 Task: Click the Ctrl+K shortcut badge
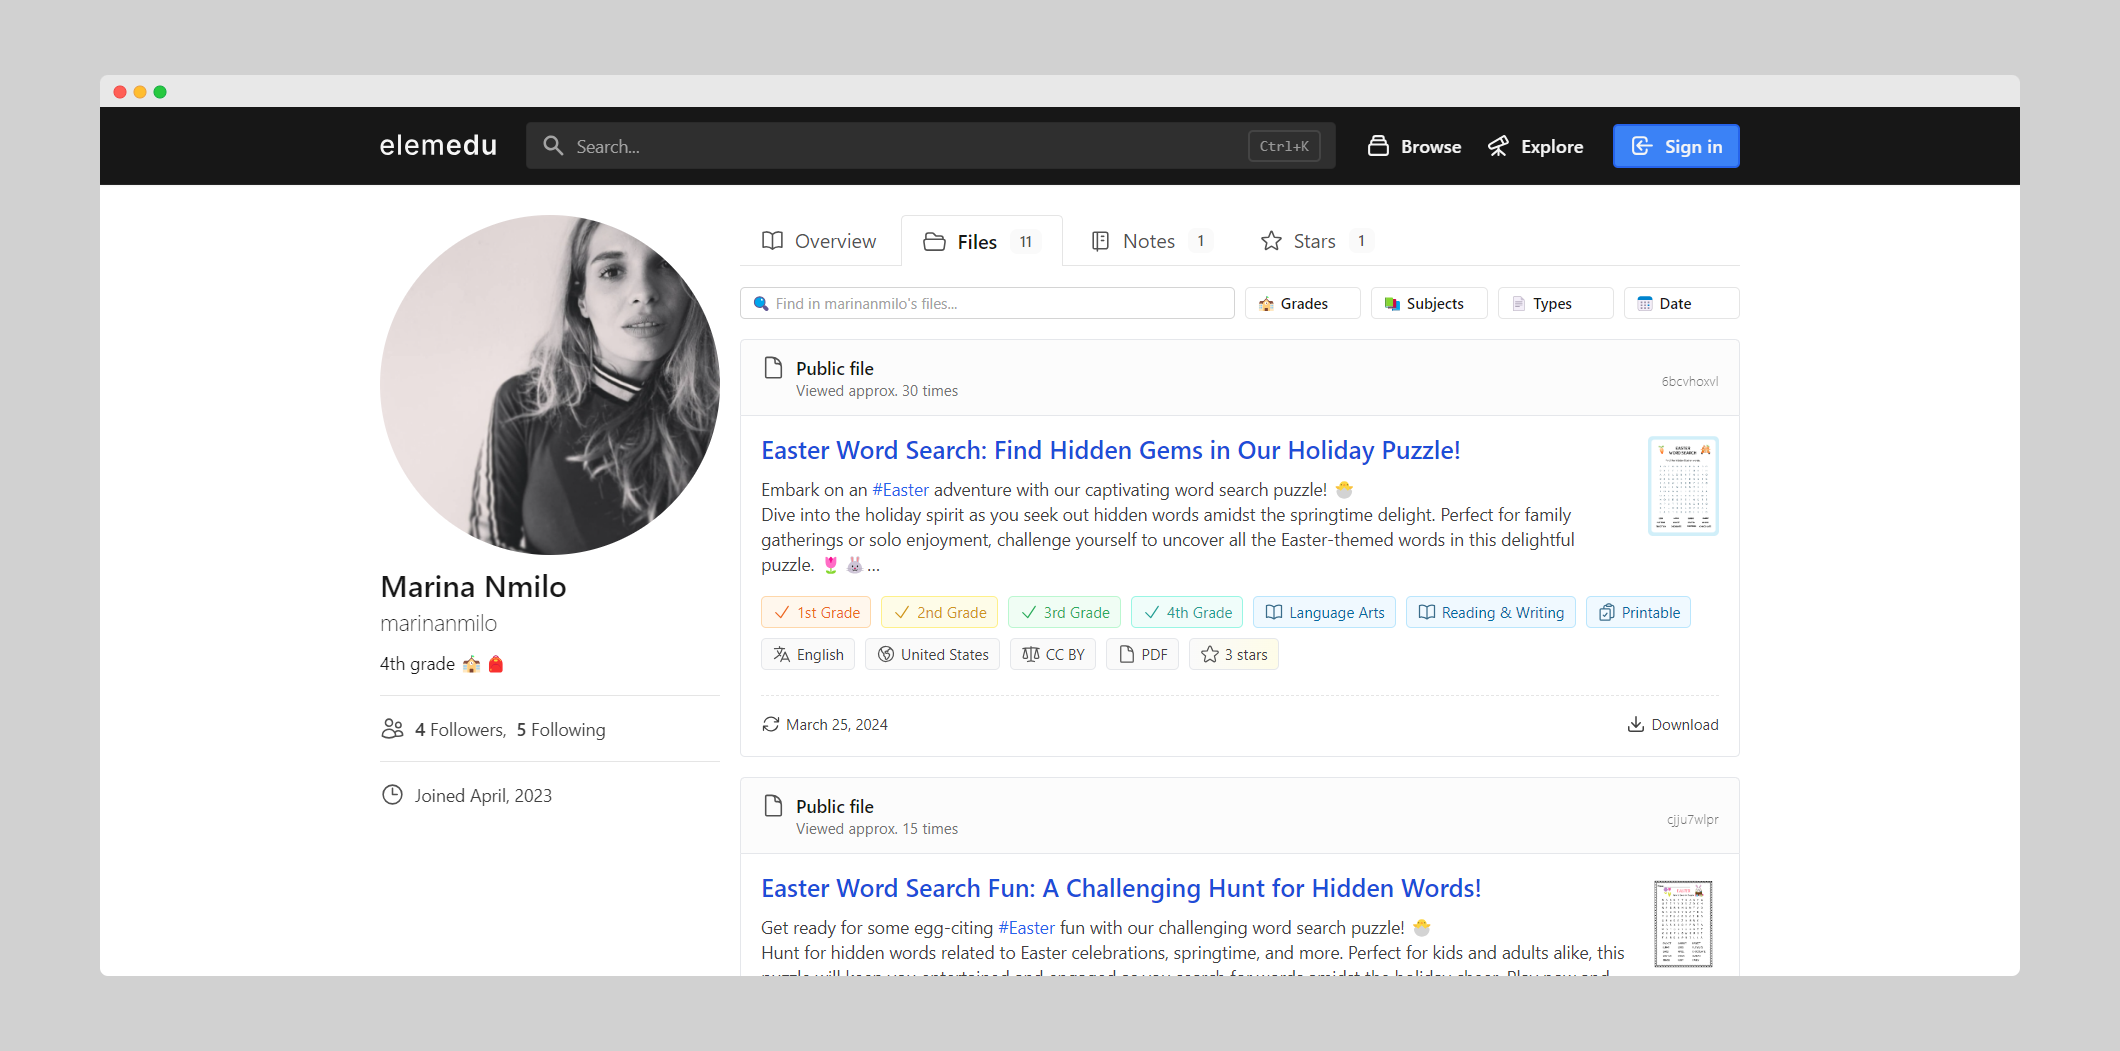pyautogui.click(x=1284, y=146)
